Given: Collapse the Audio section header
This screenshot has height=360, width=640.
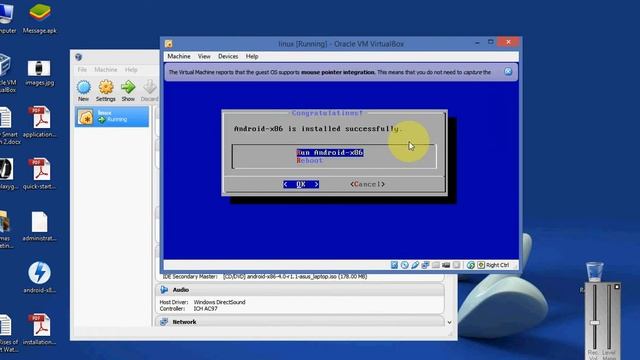Looking at the screenshot, I should pyautogui.click(x=300, y=289).
